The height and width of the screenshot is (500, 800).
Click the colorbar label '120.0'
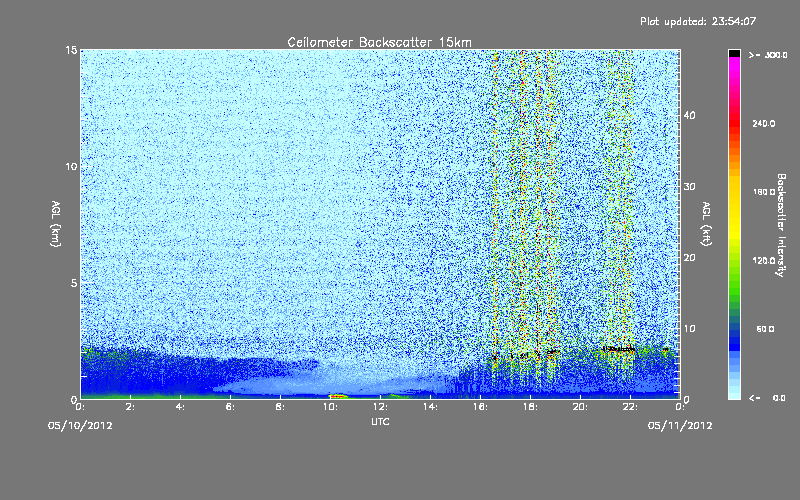pos(764,260)
